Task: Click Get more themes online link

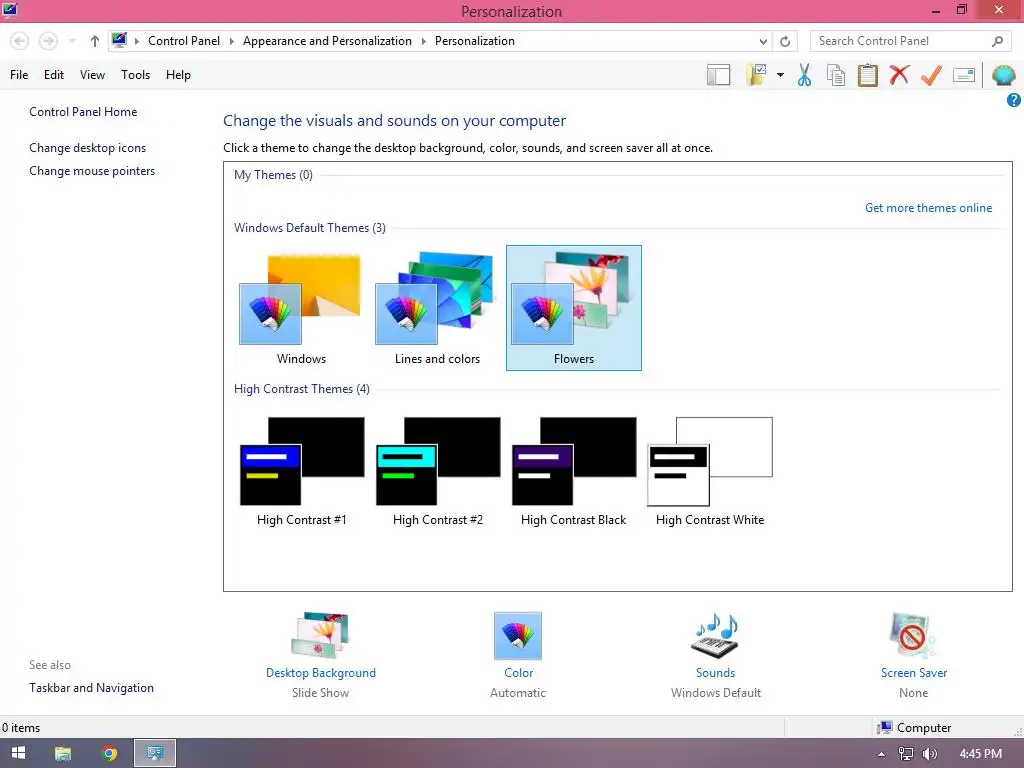Action: 928,208
